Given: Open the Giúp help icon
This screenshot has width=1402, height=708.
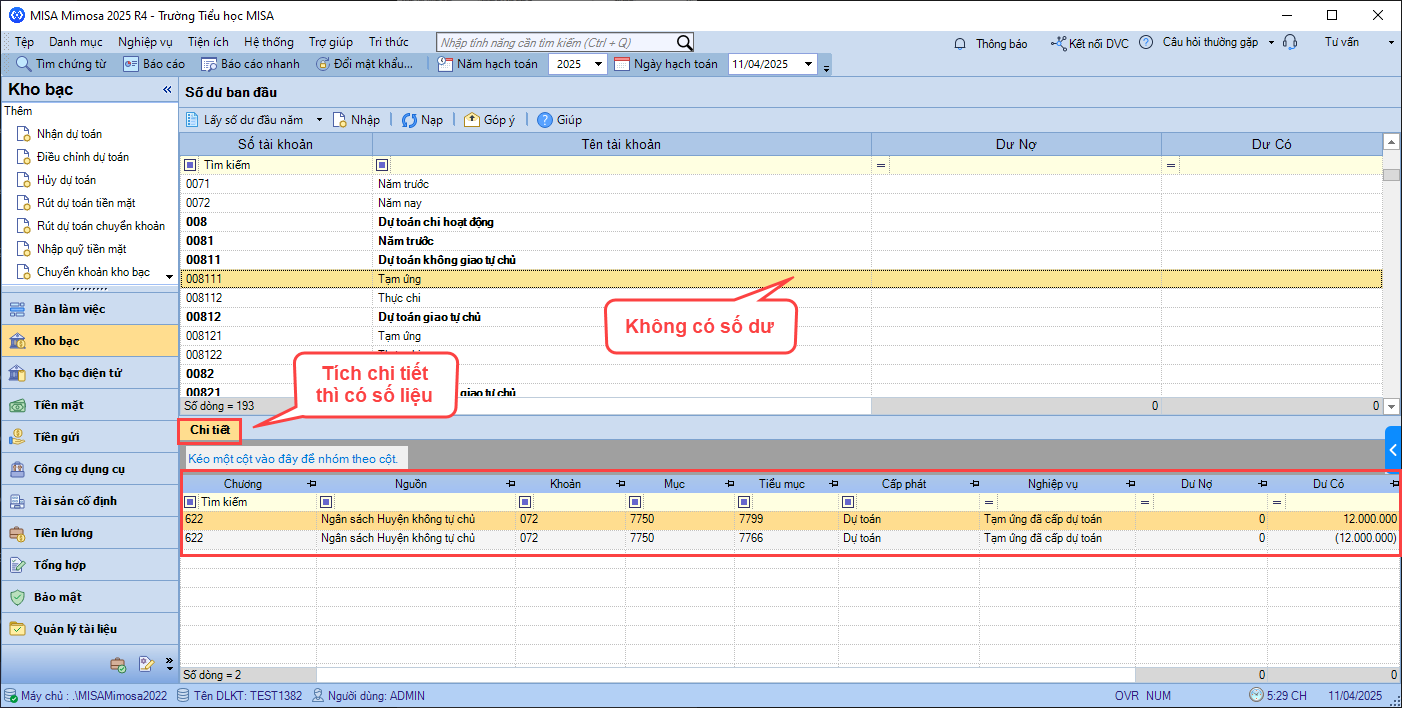Looking at the screenshot, I should (545, 120).
